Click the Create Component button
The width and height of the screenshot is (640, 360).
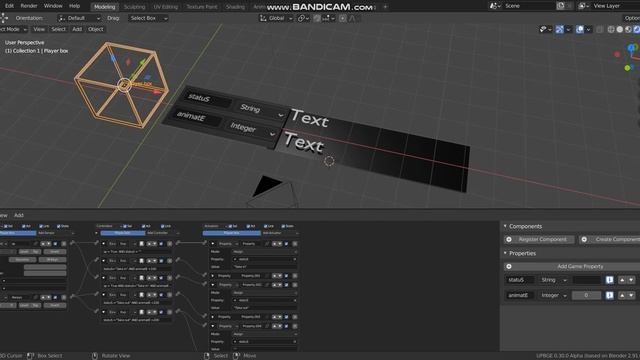tap(610, 240)
